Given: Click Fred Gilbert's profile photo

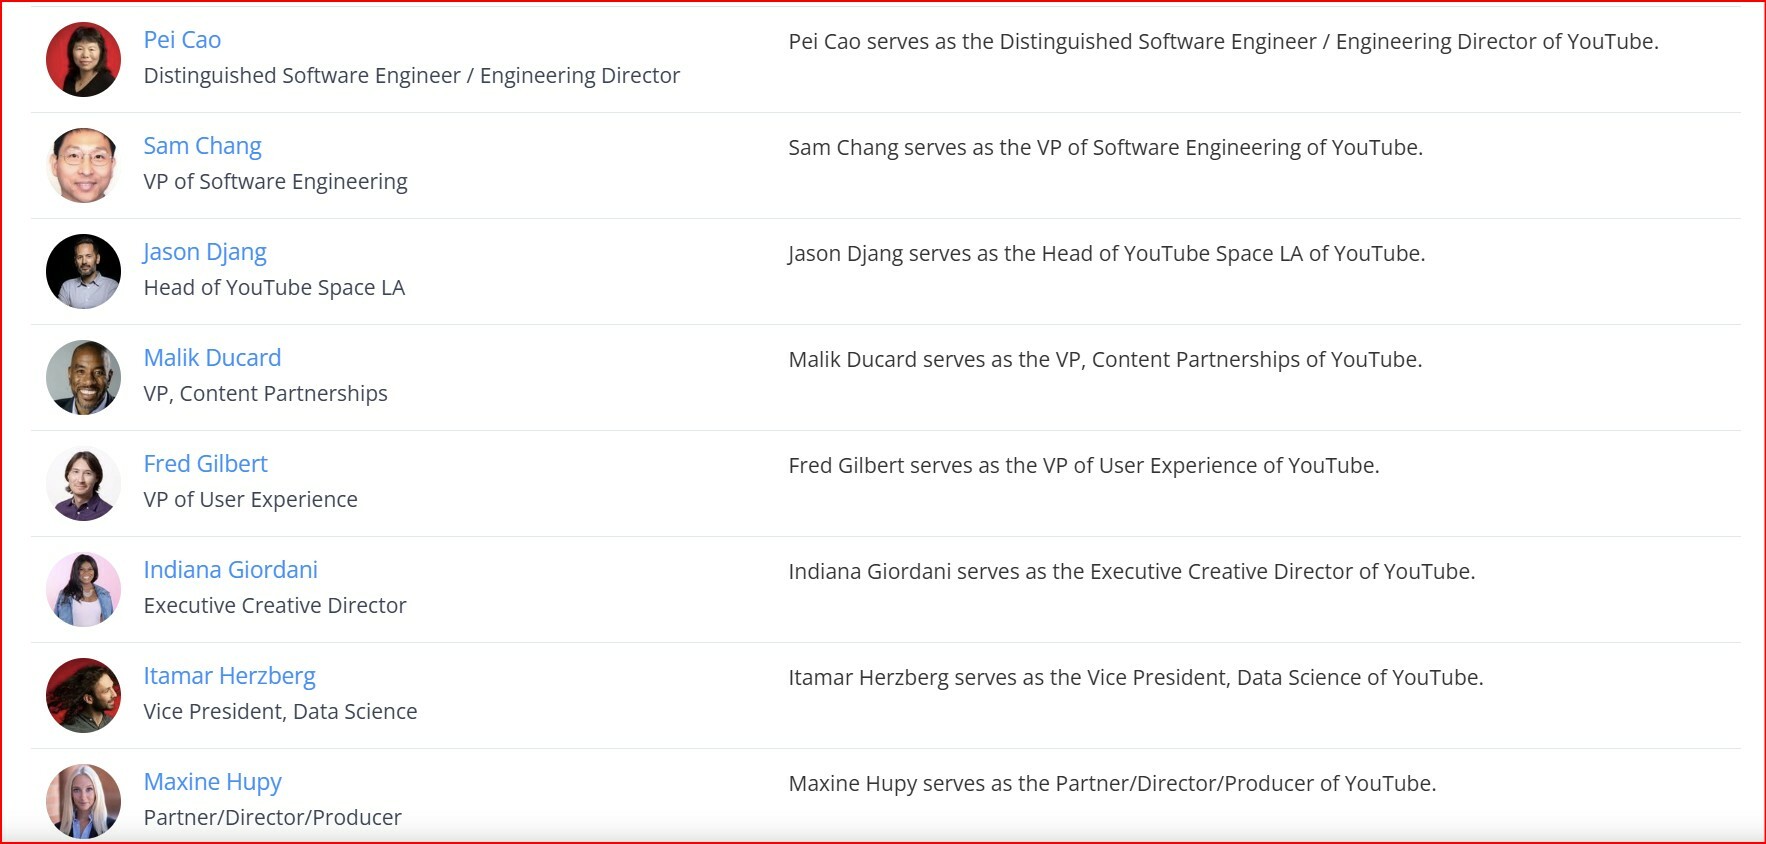Looking at the screenshot, I should pos(84,484).
